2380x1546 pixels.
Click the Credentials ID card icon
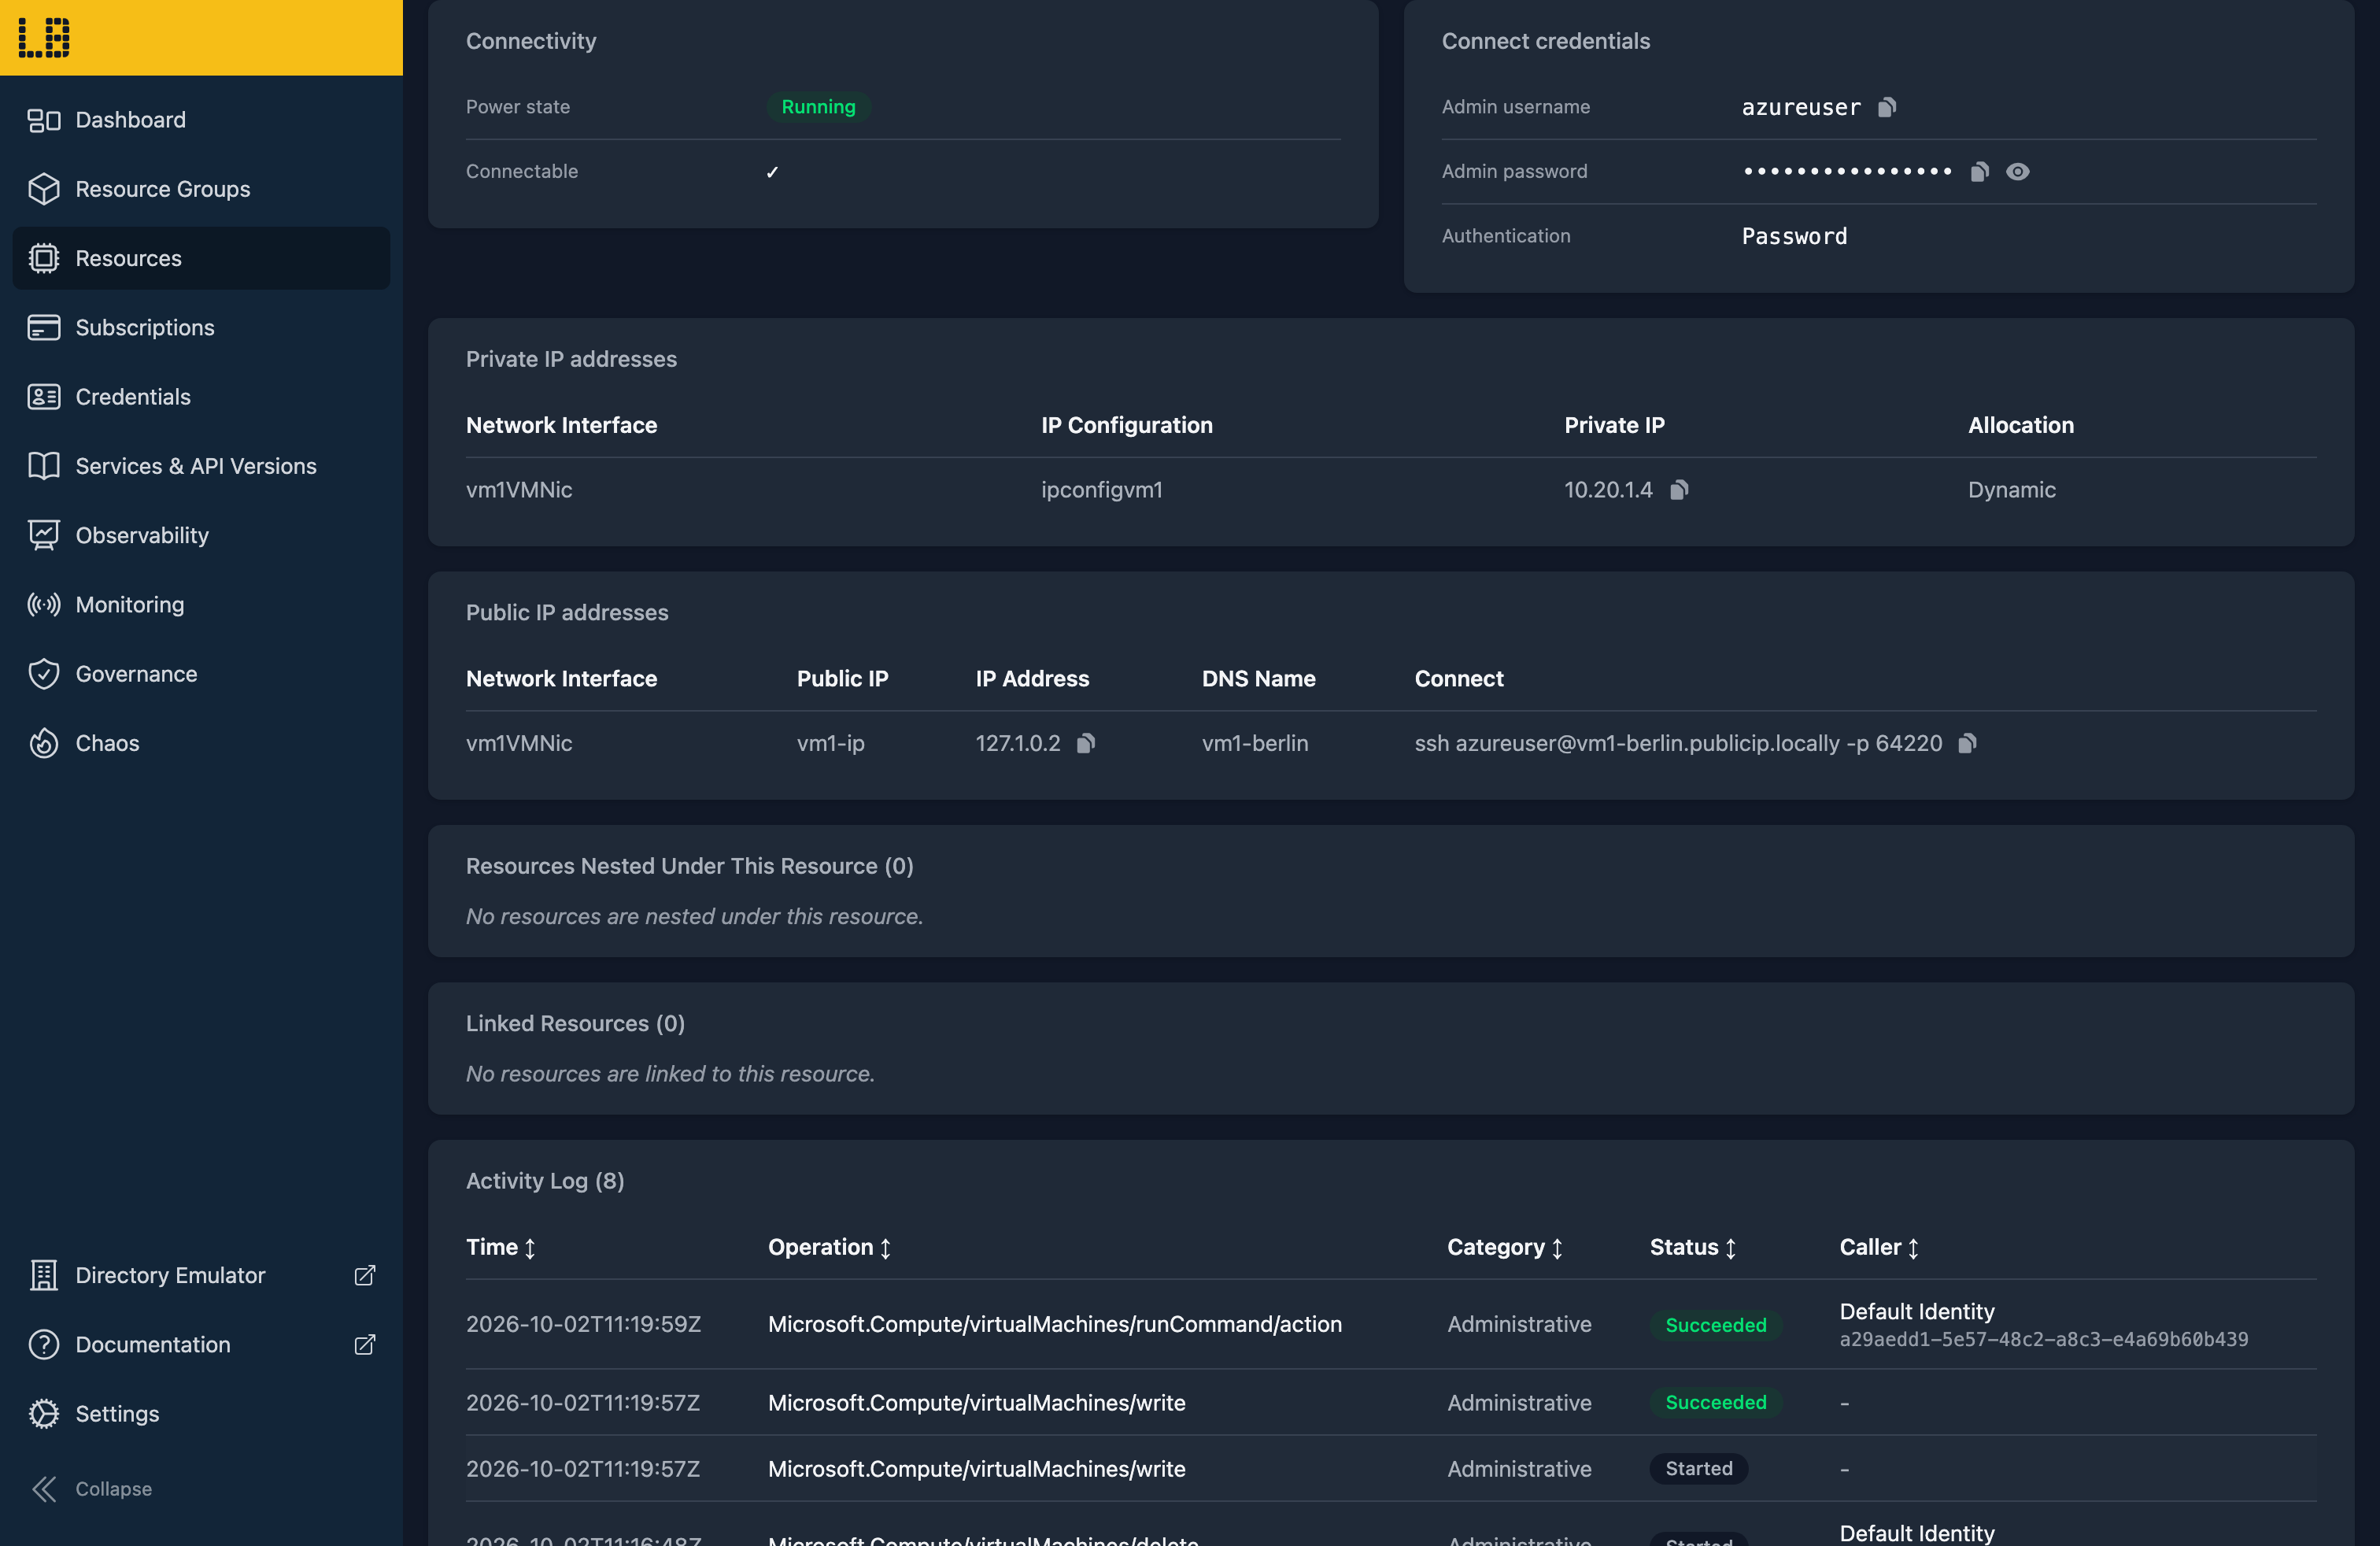[44, 397]
